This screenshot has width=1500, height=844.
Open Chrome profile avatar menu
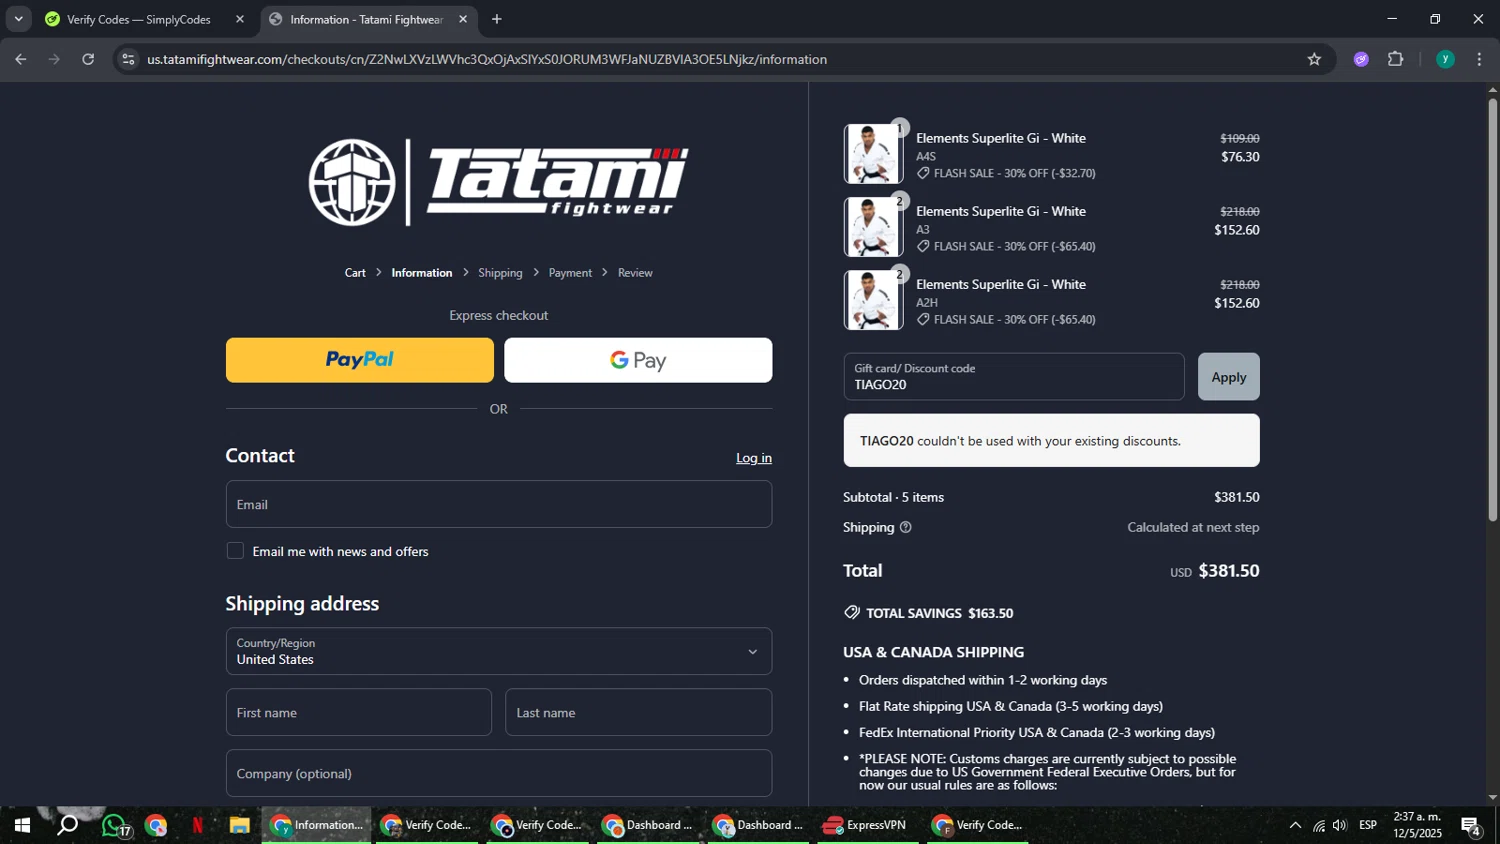point(1445,59)
